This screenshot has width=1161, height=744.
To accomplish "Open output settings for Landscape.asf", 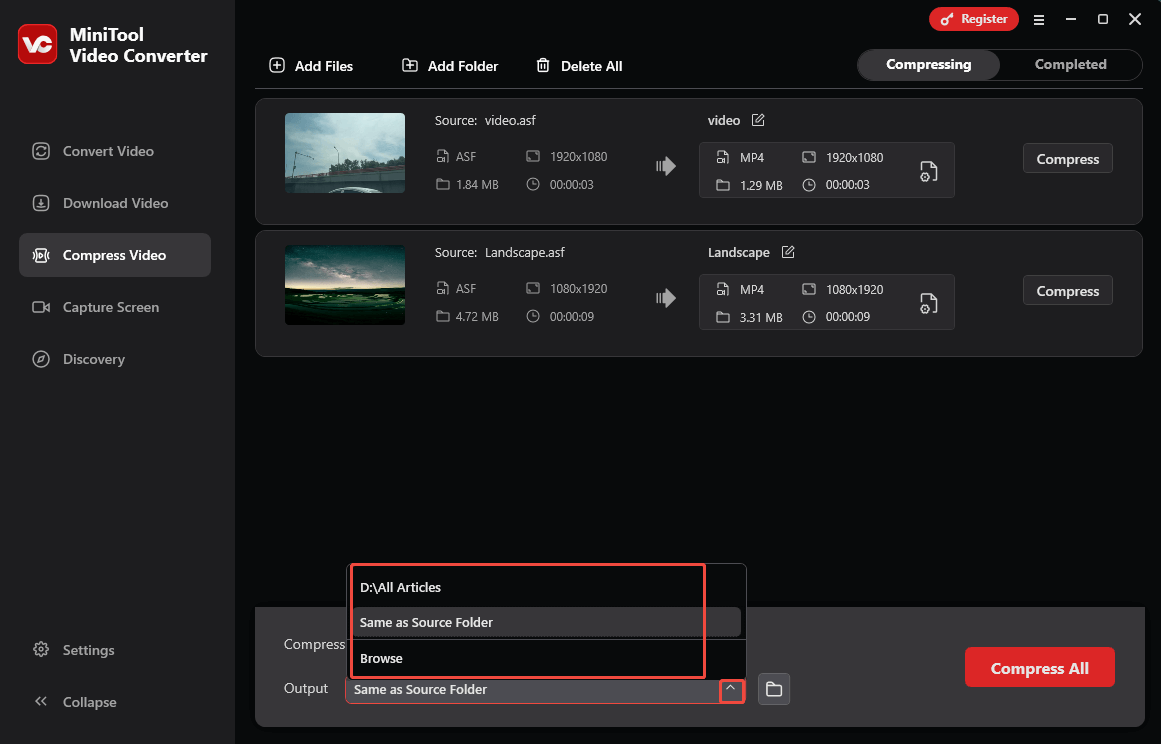I will coord(928,302).
